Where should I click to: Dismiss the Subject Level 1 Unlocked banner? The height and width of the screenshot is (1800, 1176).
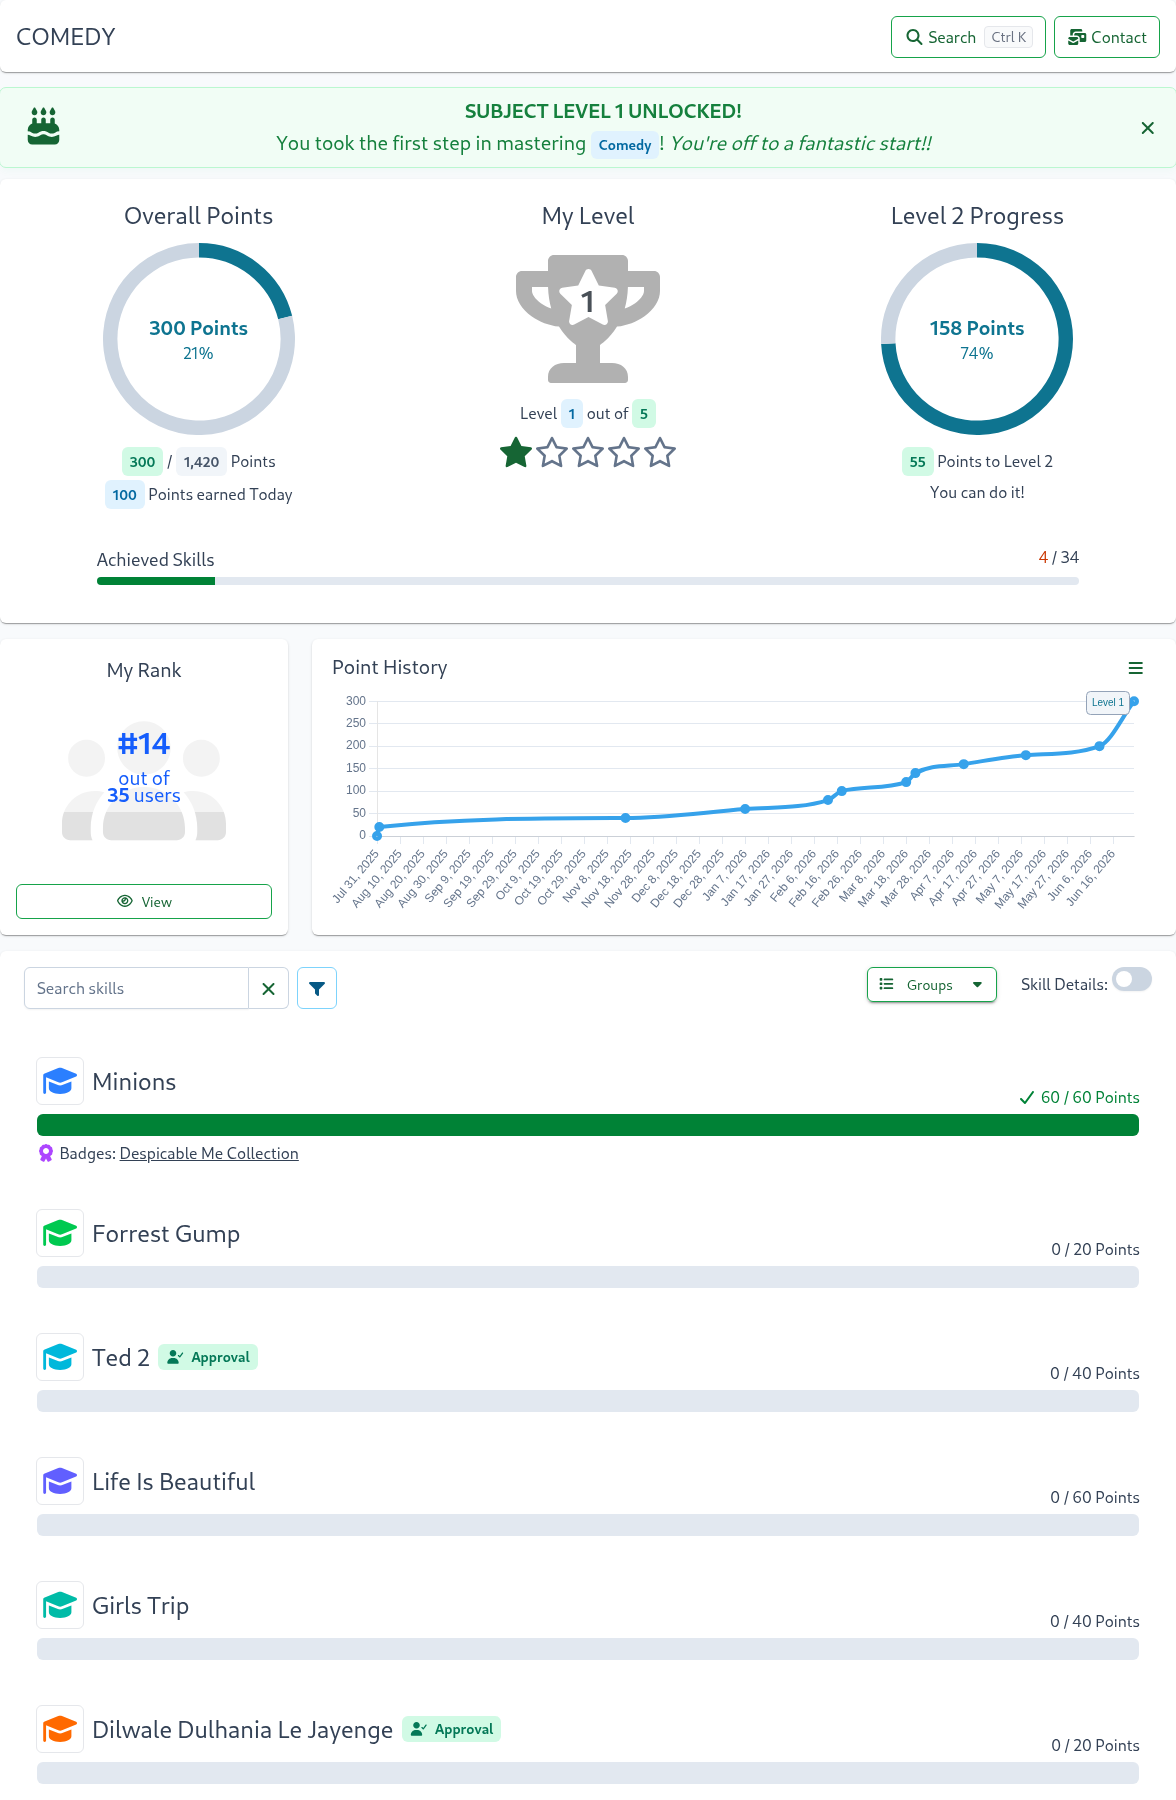pyautogui.click(x=1148, y=128)
